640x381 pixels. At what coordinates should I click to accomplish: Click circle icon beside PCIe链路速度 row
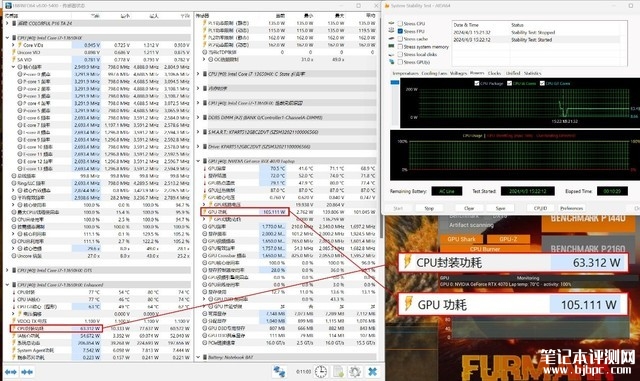[x=205, y=343]
